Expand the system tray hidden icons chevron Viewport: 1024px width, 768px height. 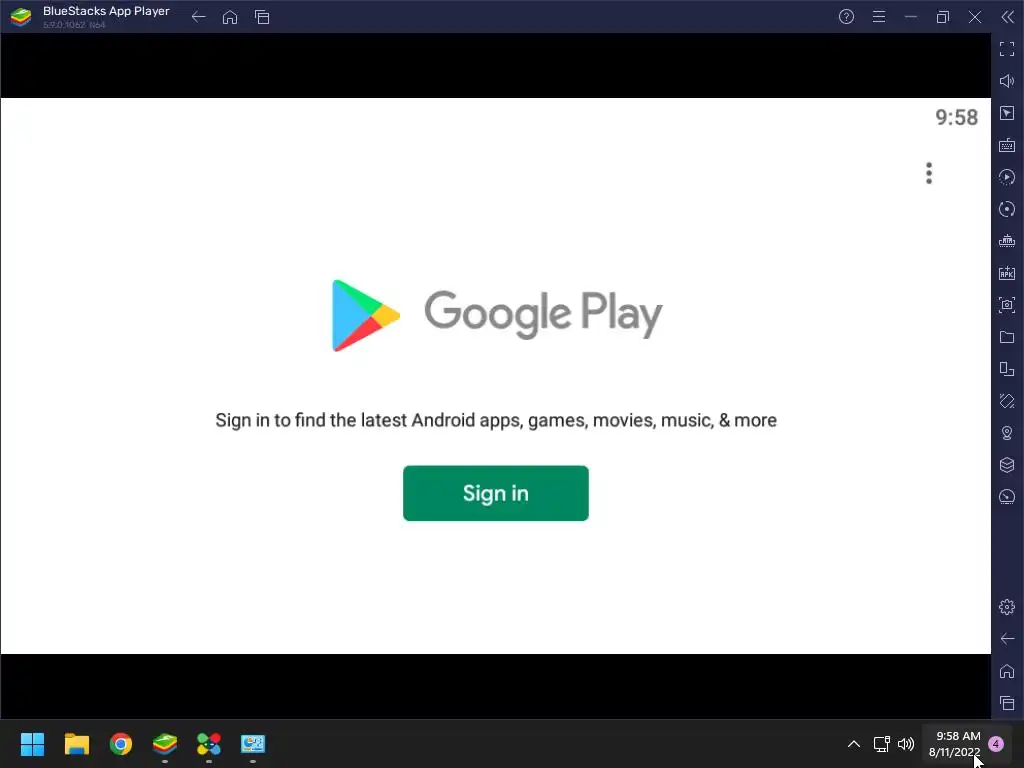[854, 744]
